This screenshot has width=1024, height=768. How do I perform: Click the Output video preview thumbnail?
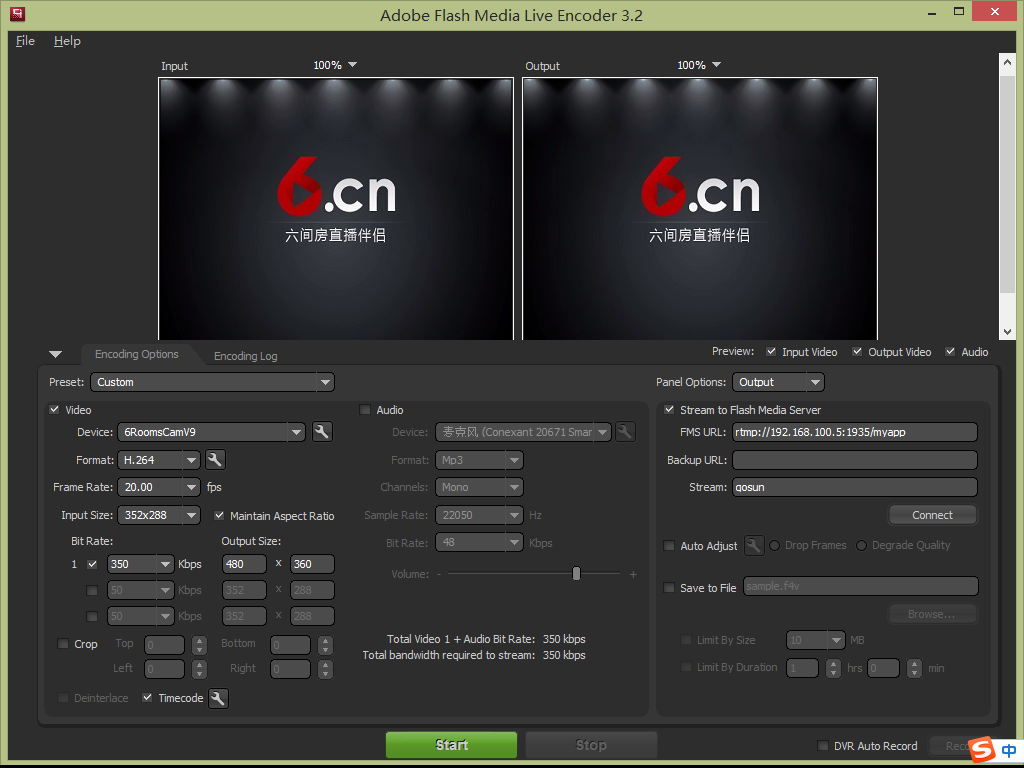pyautogui.click(x=699, y=209)
